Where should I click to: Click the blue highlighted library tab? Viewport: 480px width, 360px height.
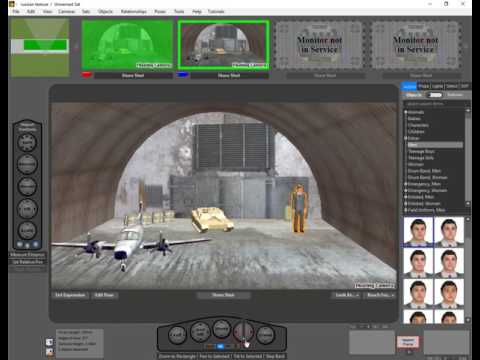[409, 86]
